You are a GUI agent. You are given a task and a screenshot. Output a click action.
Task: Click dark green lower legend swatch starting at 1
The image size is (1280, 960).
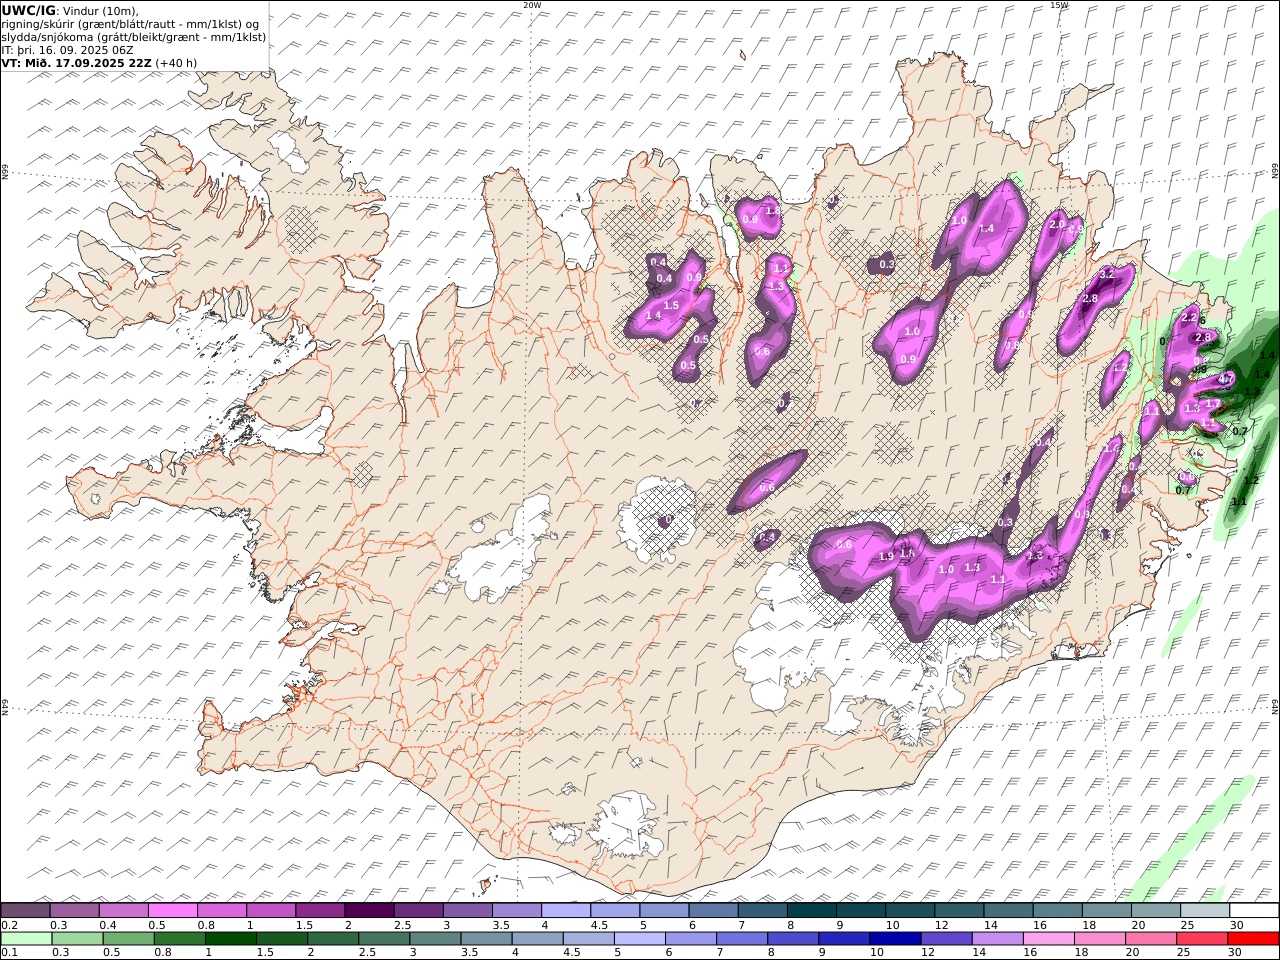pos(231,939)
